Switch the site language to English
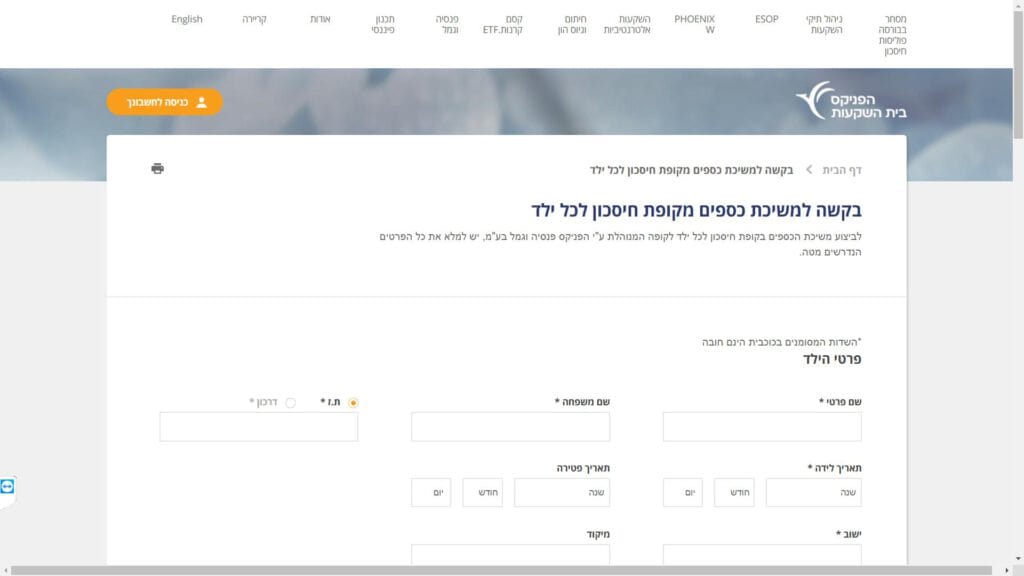The image size is (1024, 576). (x=187, y=19)
